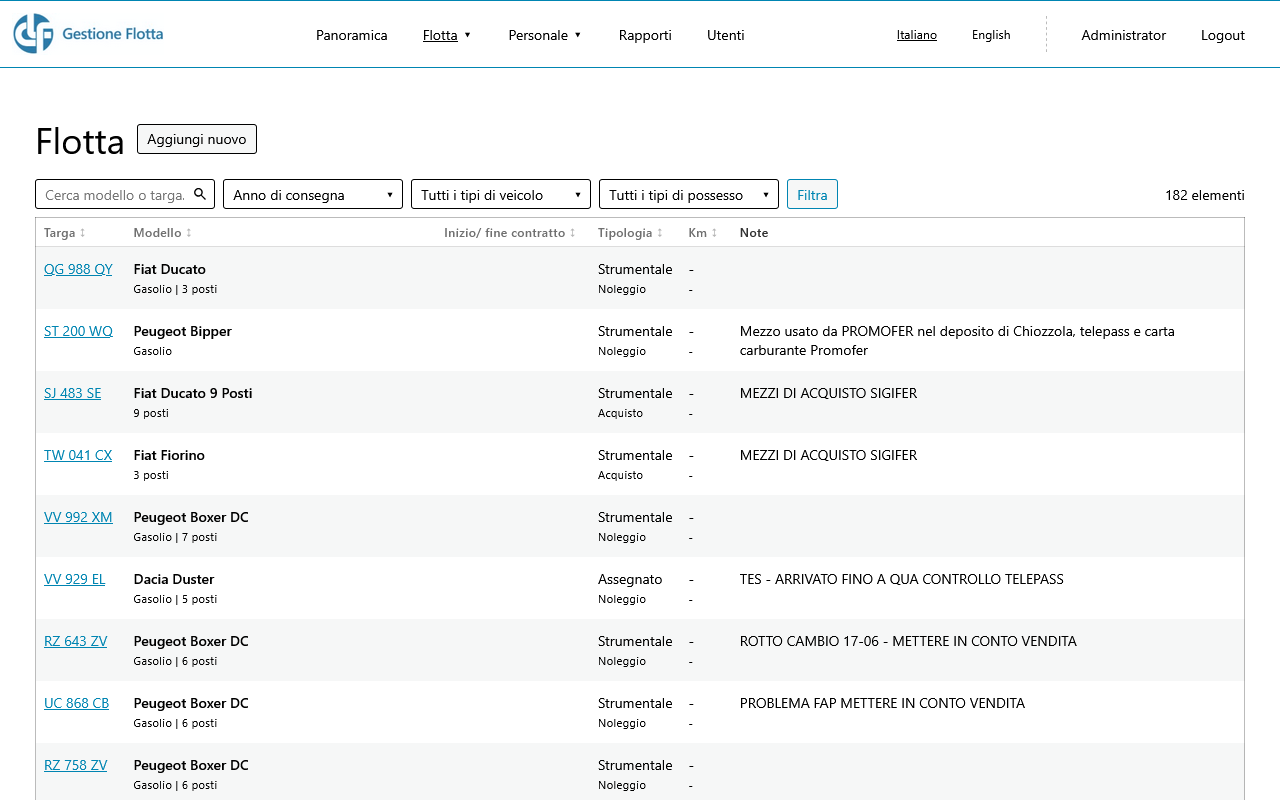Open the Administrator profile
1280x800 pixels.
coord(1124,35)
